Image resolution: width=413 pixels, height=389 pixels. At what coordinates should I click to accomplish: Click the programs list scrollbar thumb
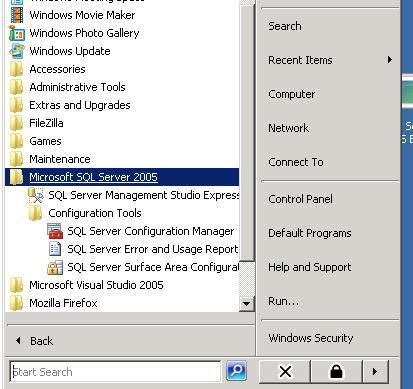[247, 132]
